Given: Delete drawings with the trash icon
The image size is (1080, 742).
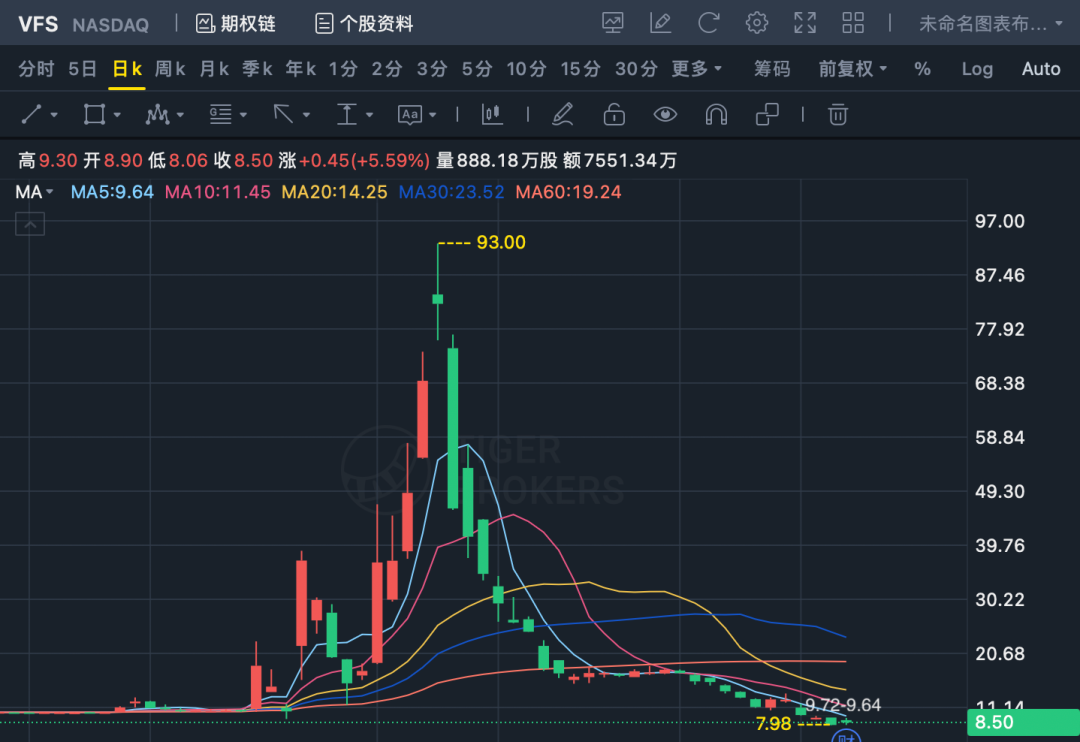Looking at the screenshot, I should (x=838, y=115).
